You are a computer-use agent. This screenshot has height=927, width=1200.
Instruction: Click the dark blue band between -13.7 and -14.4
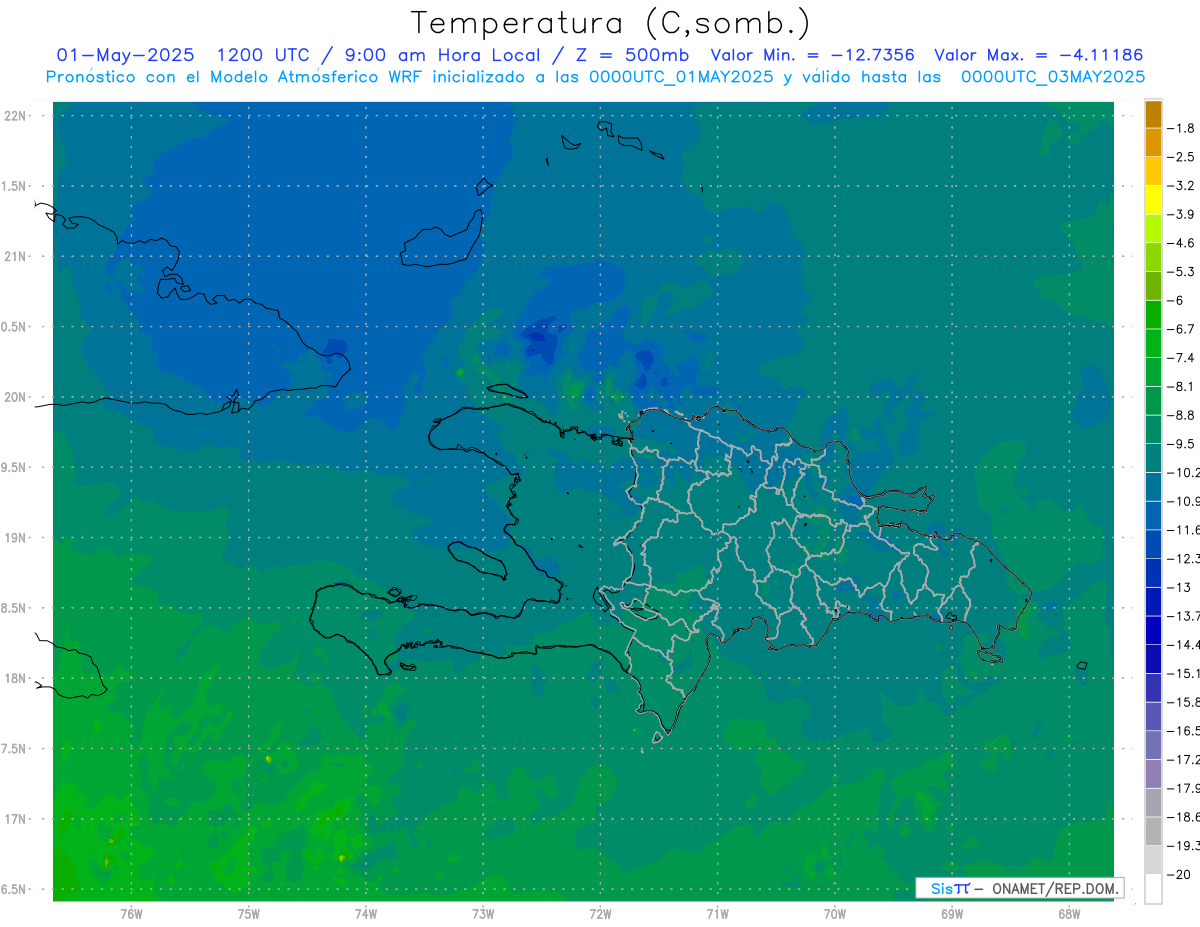[1153, 630]
